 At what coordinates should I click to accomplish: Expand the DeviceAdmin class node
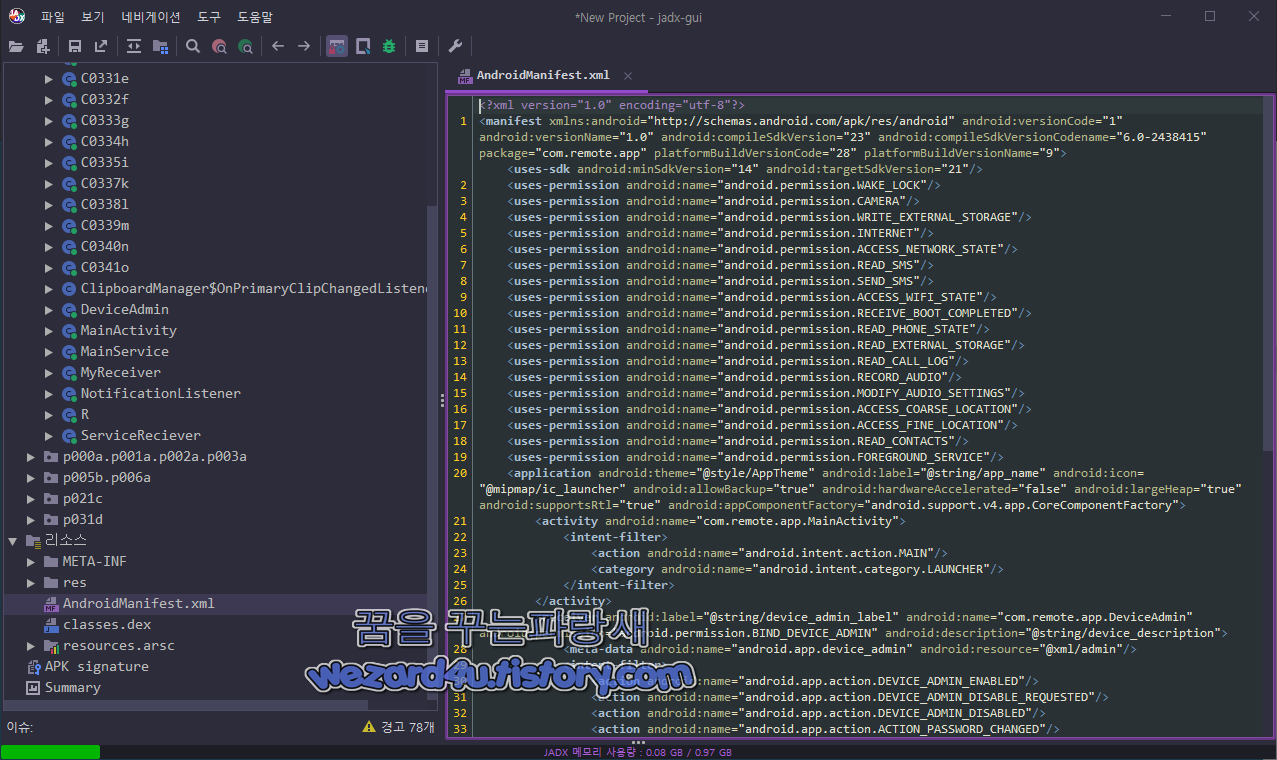pos(49,309)
